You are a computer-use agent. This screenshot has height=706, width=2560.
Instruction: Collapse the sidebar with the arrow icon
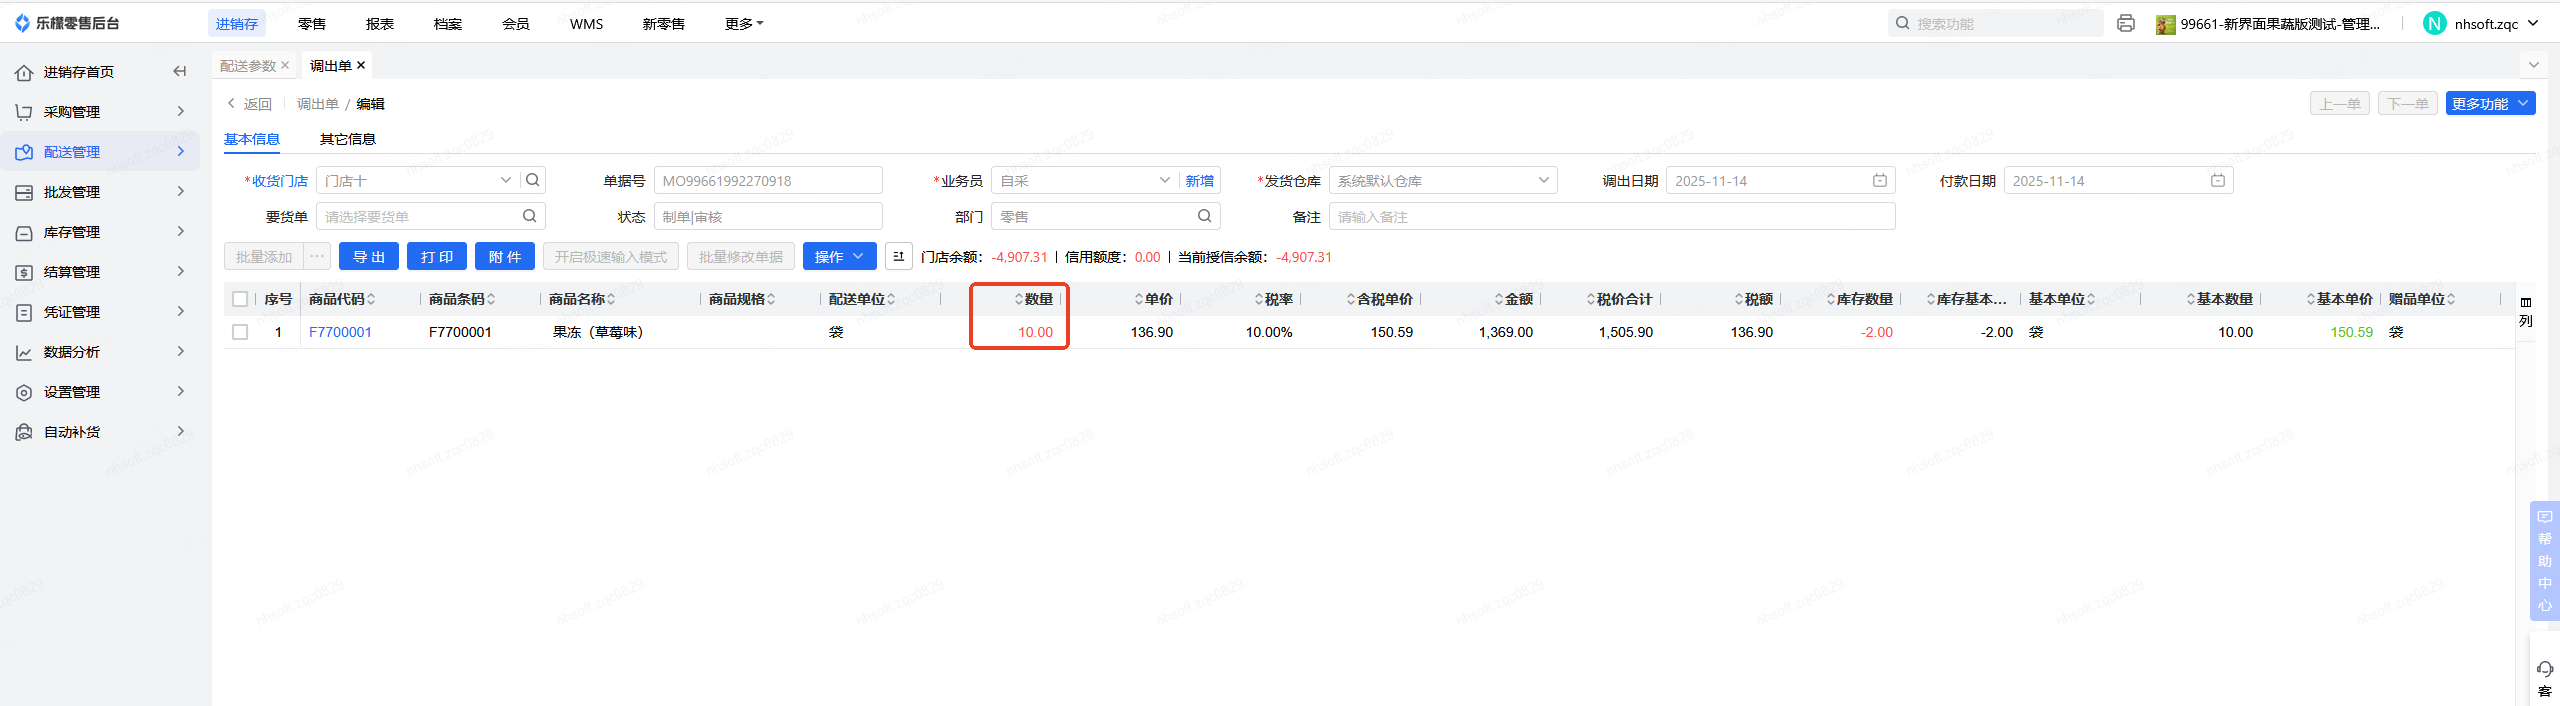pyautogui.click(x=180, y=71)
